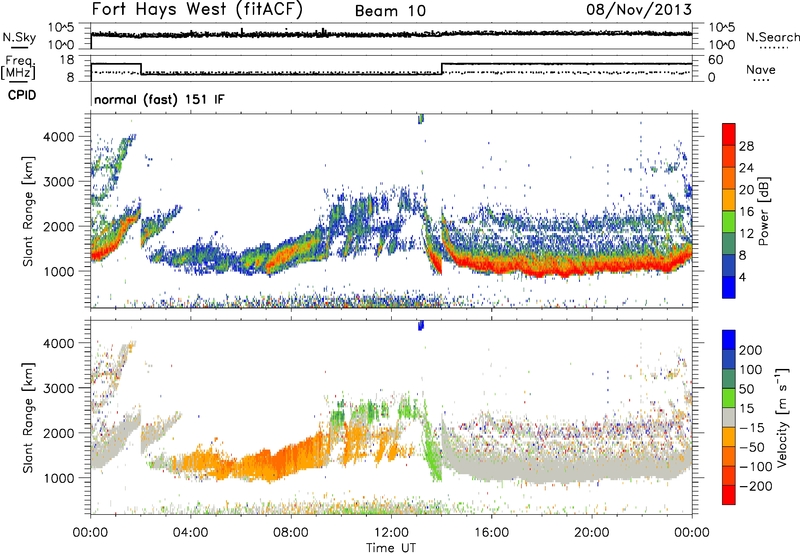
Task: Click the 'Time UT' axis title
Action: (x=391, y=547)
